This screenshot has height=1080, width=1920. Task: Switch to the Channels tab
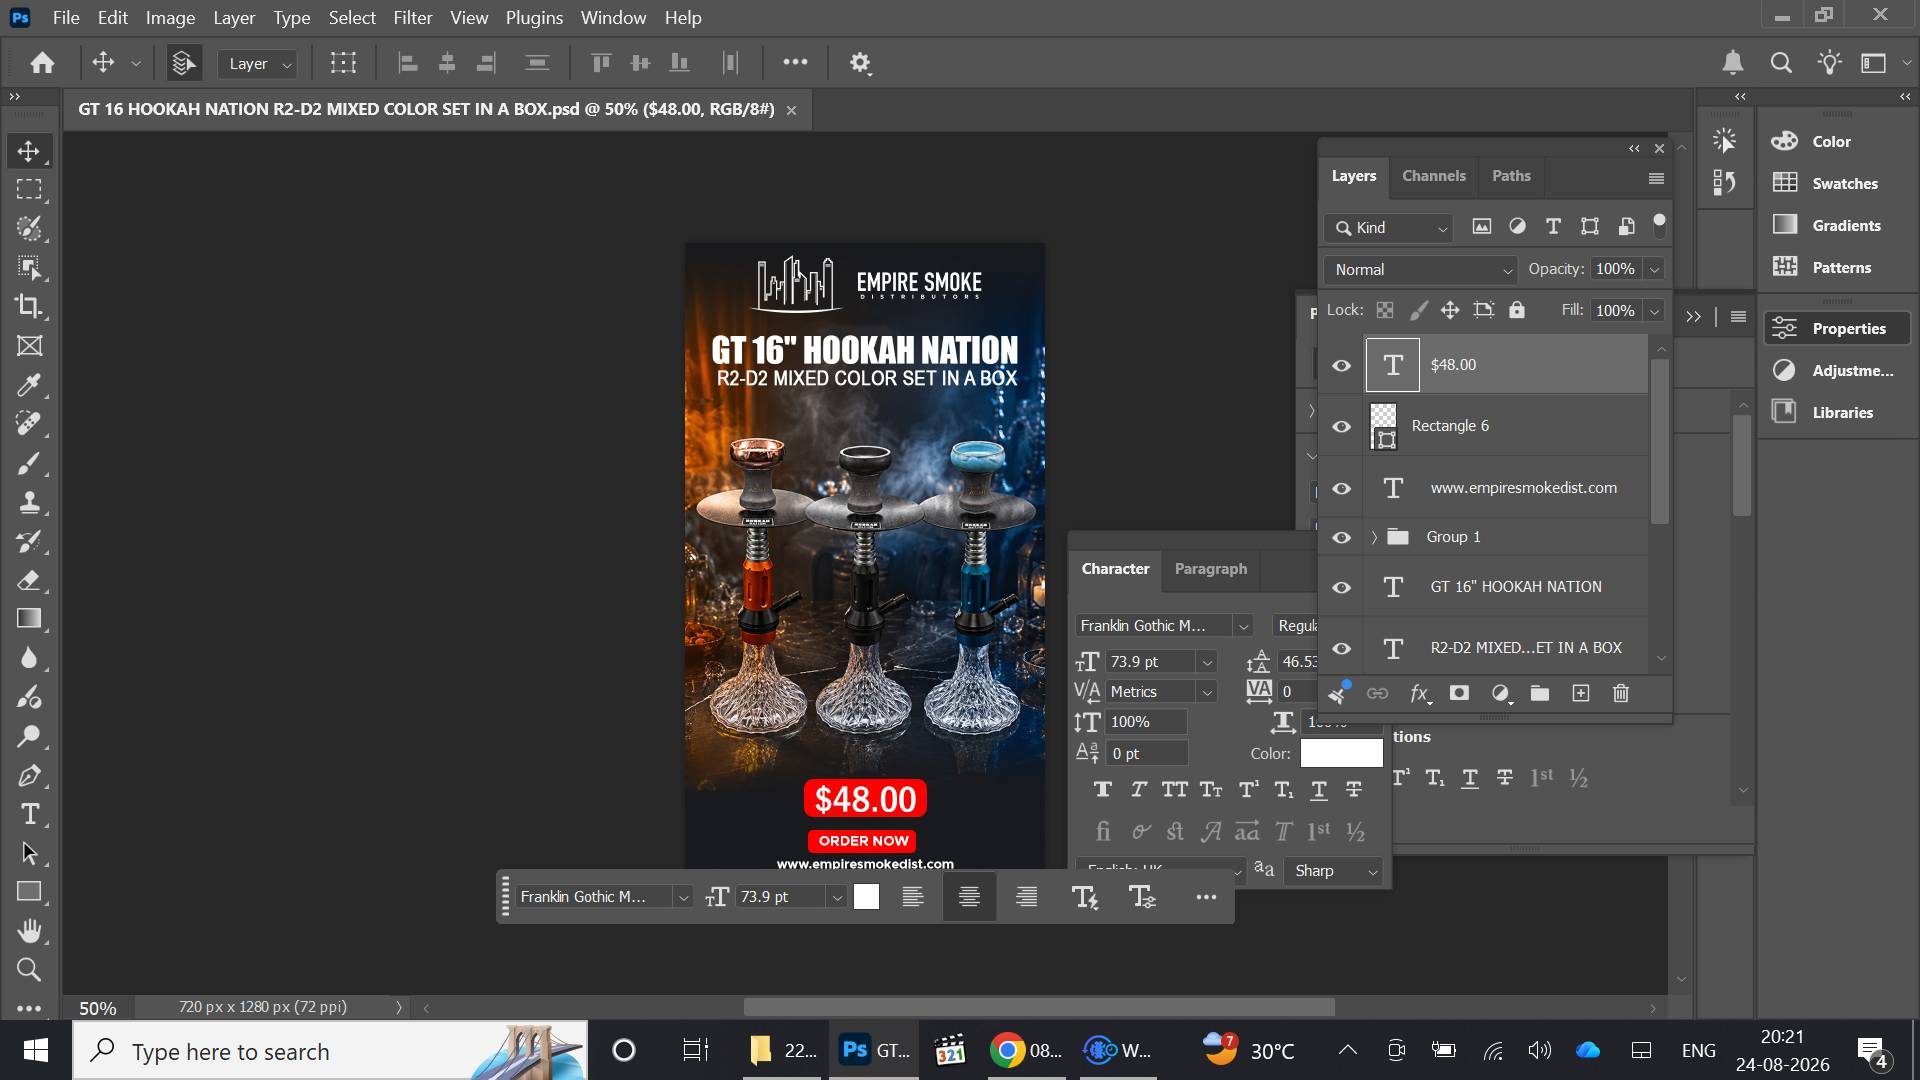pyautogui.click(x=1433, y=176)
